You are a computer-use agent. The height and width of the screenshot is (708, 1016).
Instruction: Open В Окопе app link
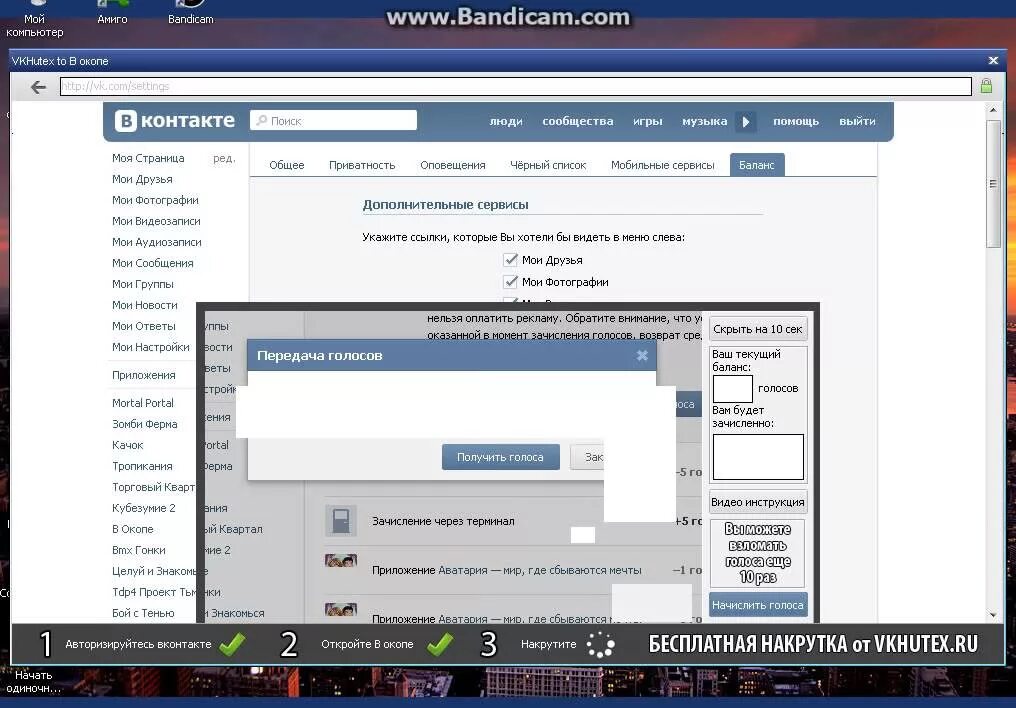(x=133, y=529)
